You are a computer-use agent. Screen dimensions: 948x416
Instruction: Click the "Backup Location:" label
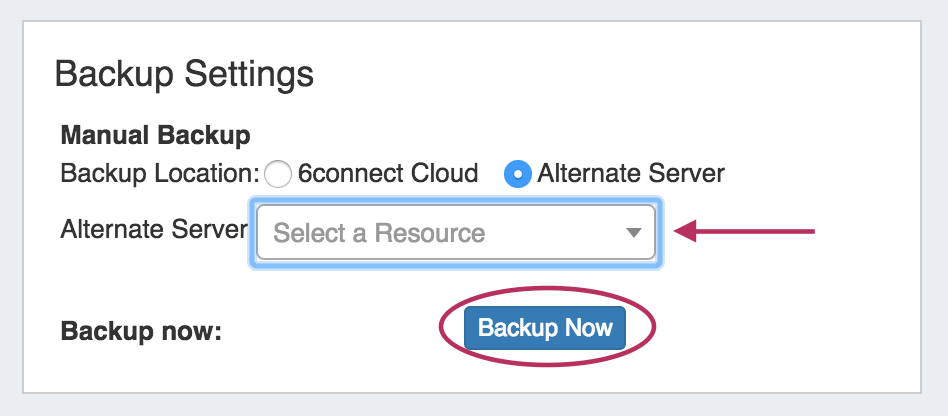click(159, 173)
